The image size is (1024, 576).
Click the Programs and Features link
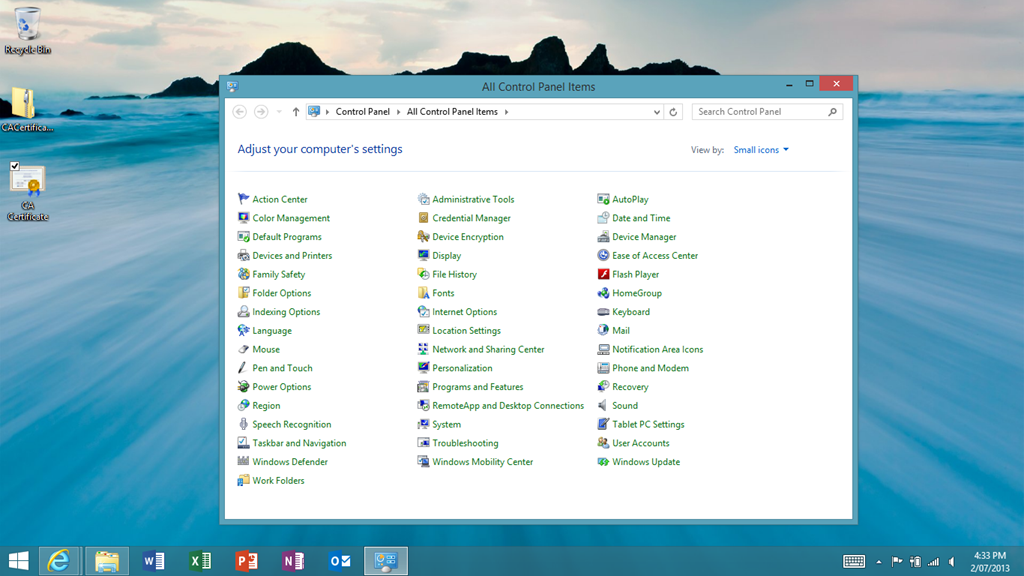[x=478, y=387]
